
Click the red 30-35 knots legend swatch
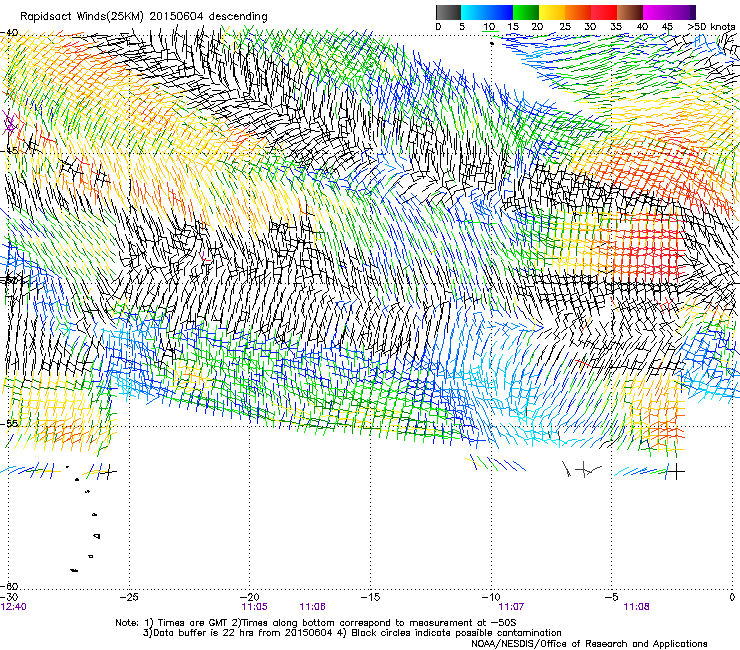point(604,12)
